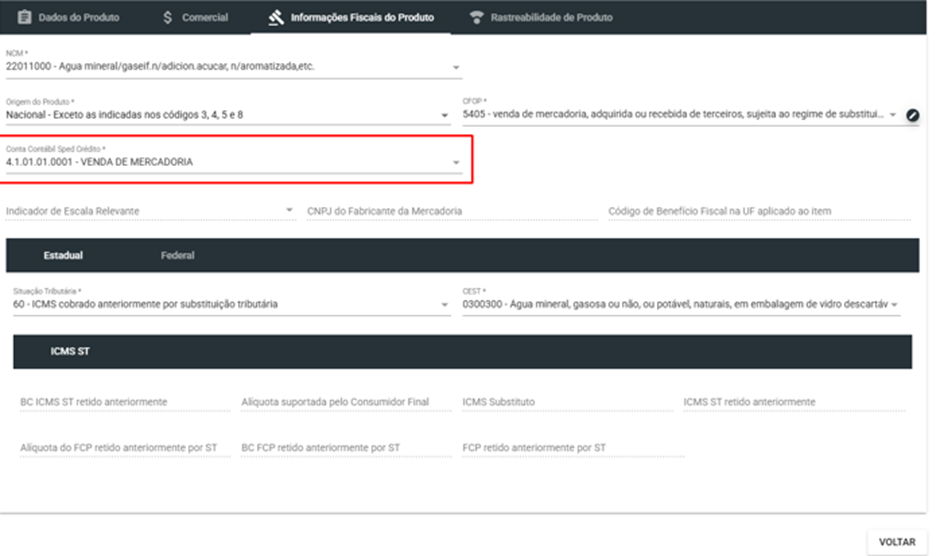The height and width of the screenshot is (556, 940).
Task: Click the dollar sign icon beside Comercial
Action: 167,17
